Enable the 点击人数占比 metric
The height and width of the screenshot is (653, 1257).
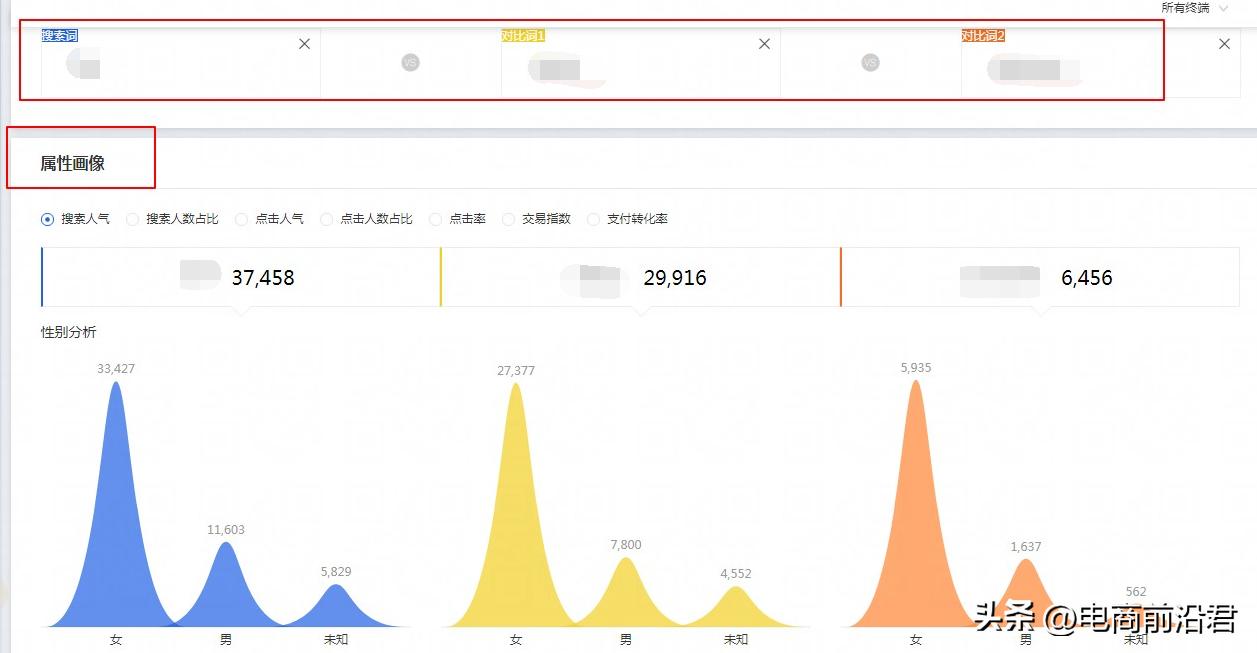[x=328, y=218]
